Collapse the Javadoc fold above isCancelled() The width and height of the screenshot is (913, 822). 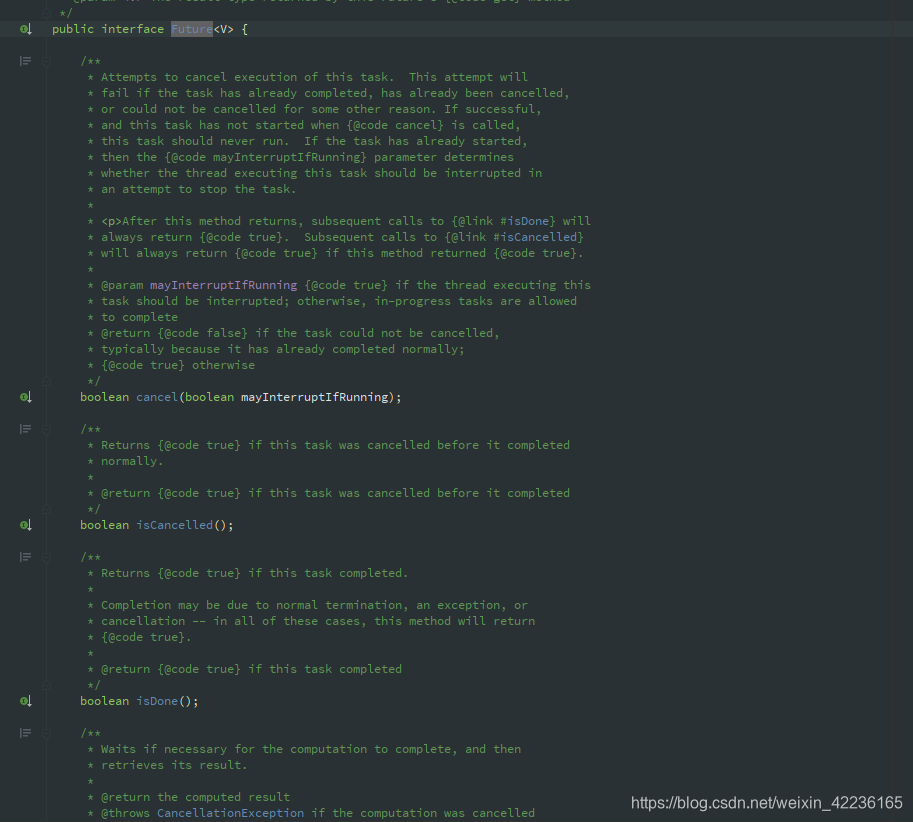tap(47, 429)
